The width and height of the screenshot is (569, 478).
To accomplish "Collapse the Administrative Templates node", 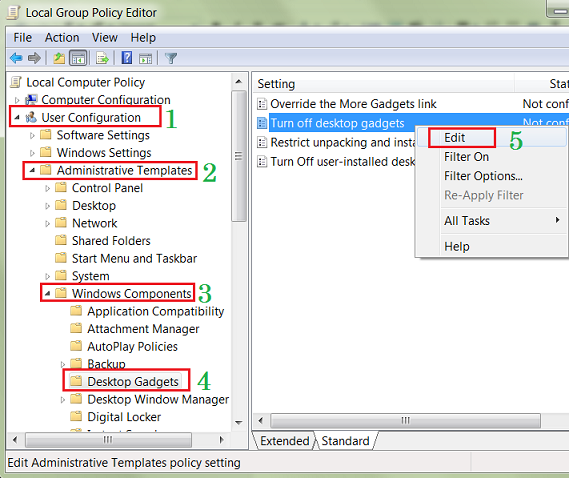I will pyautogui.click(x=32, y=170).
